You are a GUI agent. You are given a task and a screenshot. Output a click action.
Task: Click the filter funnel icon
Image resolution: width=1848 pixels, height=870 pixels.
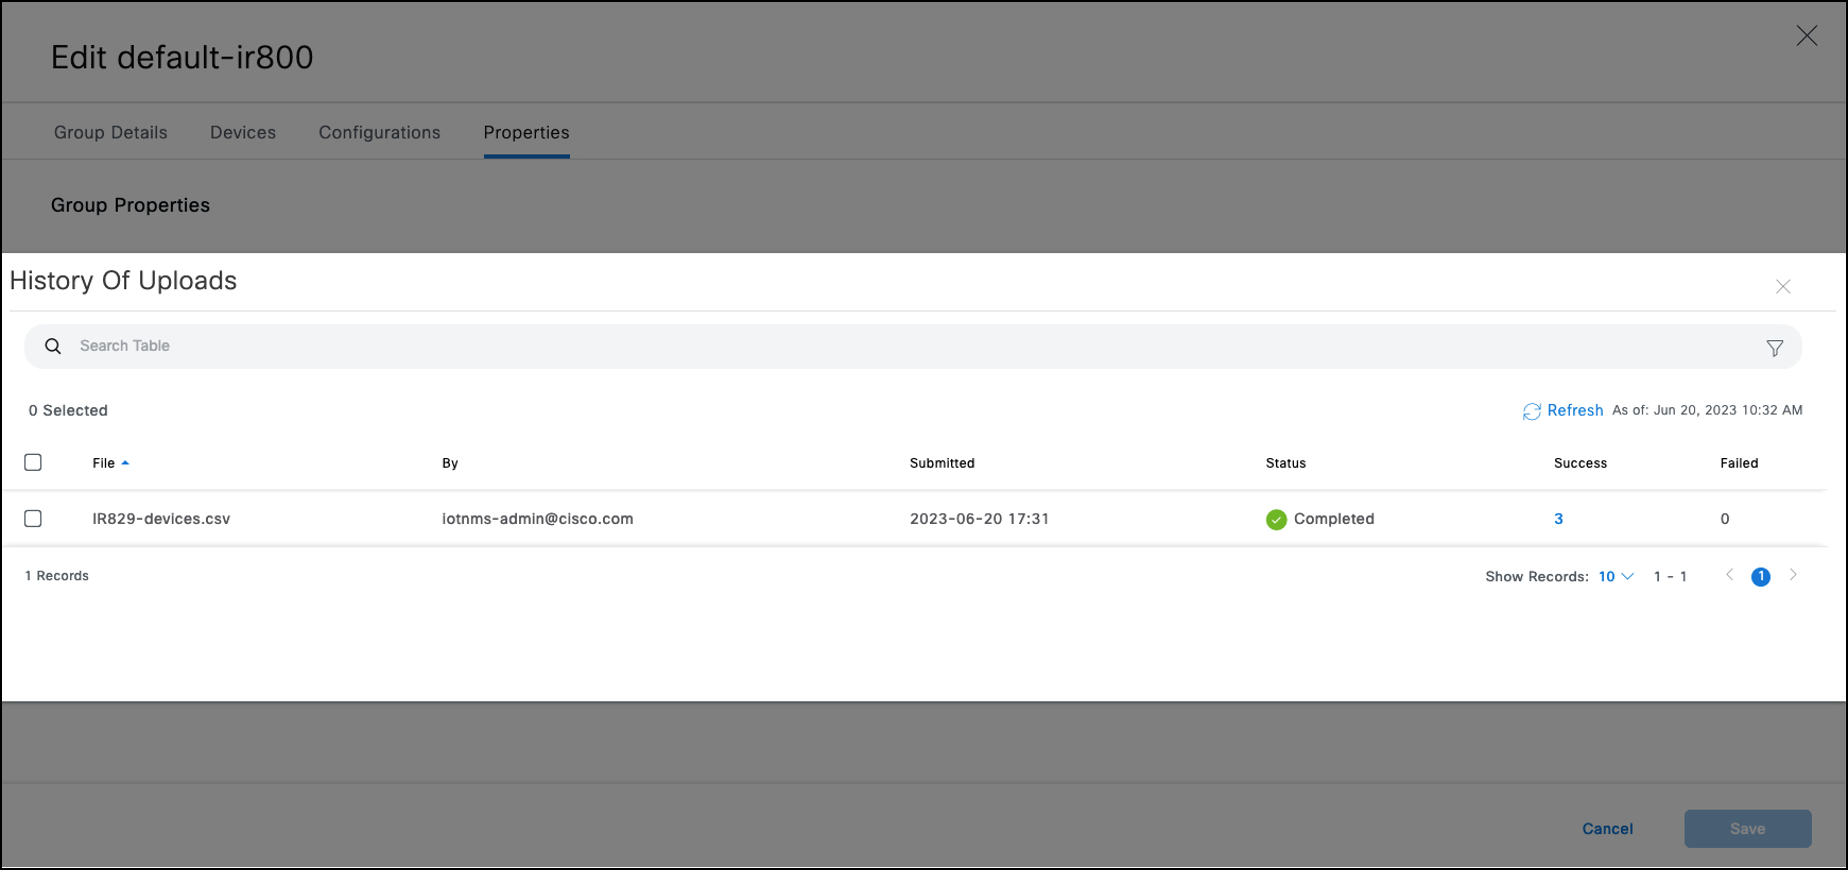tap(1774, 348)
